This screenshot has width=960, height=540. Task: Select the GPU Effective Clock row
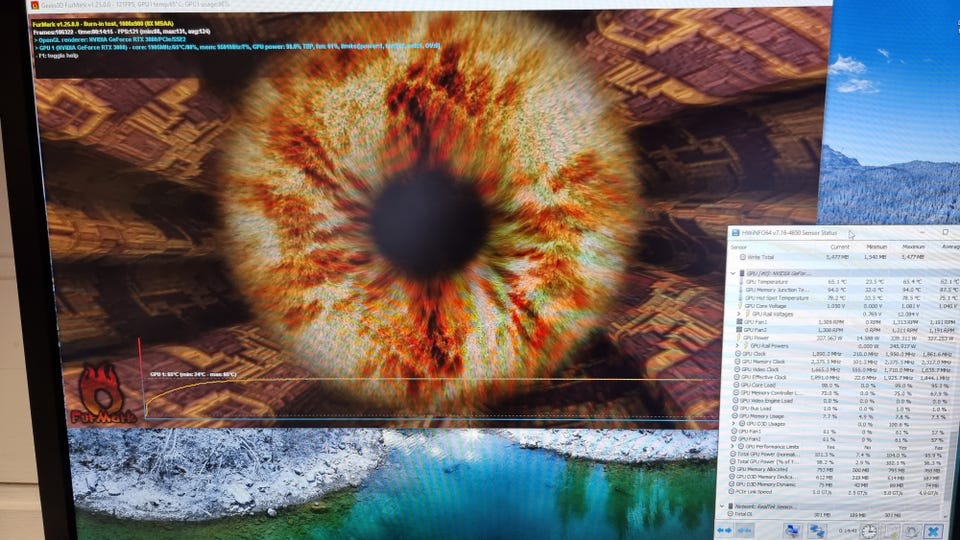point(843,377)
